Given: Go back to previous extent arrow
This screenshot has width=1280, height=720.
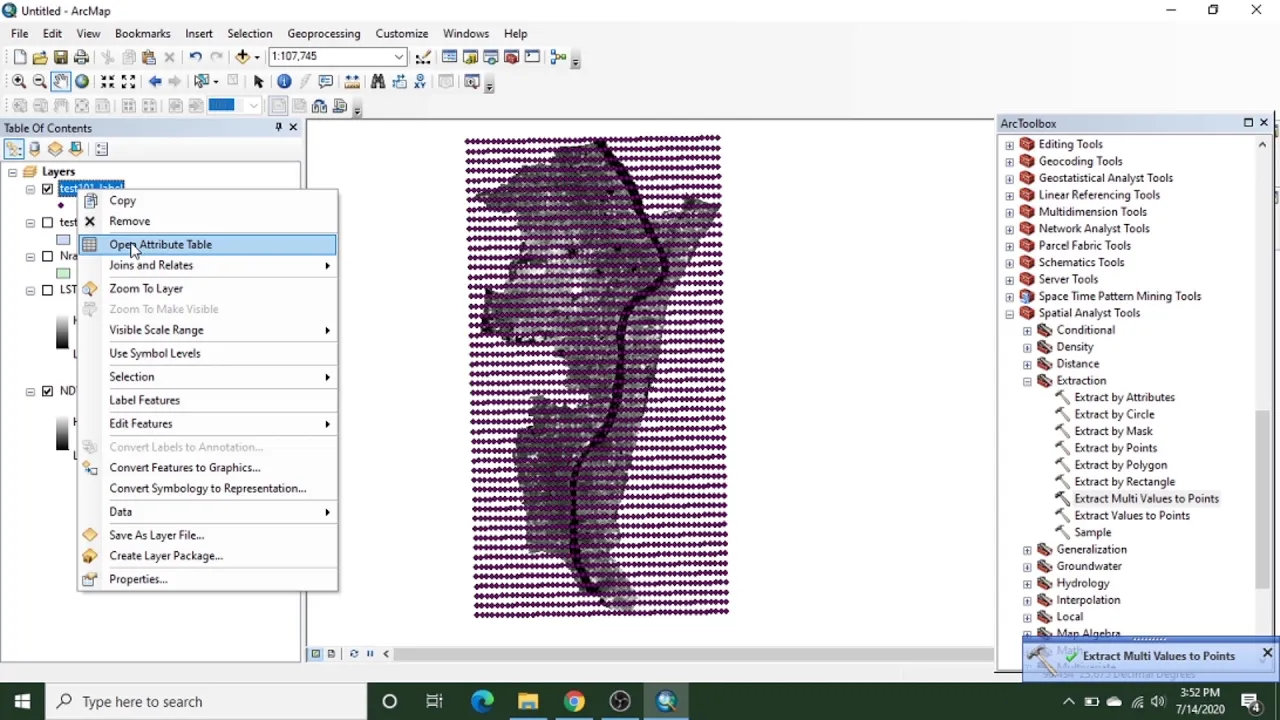Looking at the screenshot, I should 155,81.
